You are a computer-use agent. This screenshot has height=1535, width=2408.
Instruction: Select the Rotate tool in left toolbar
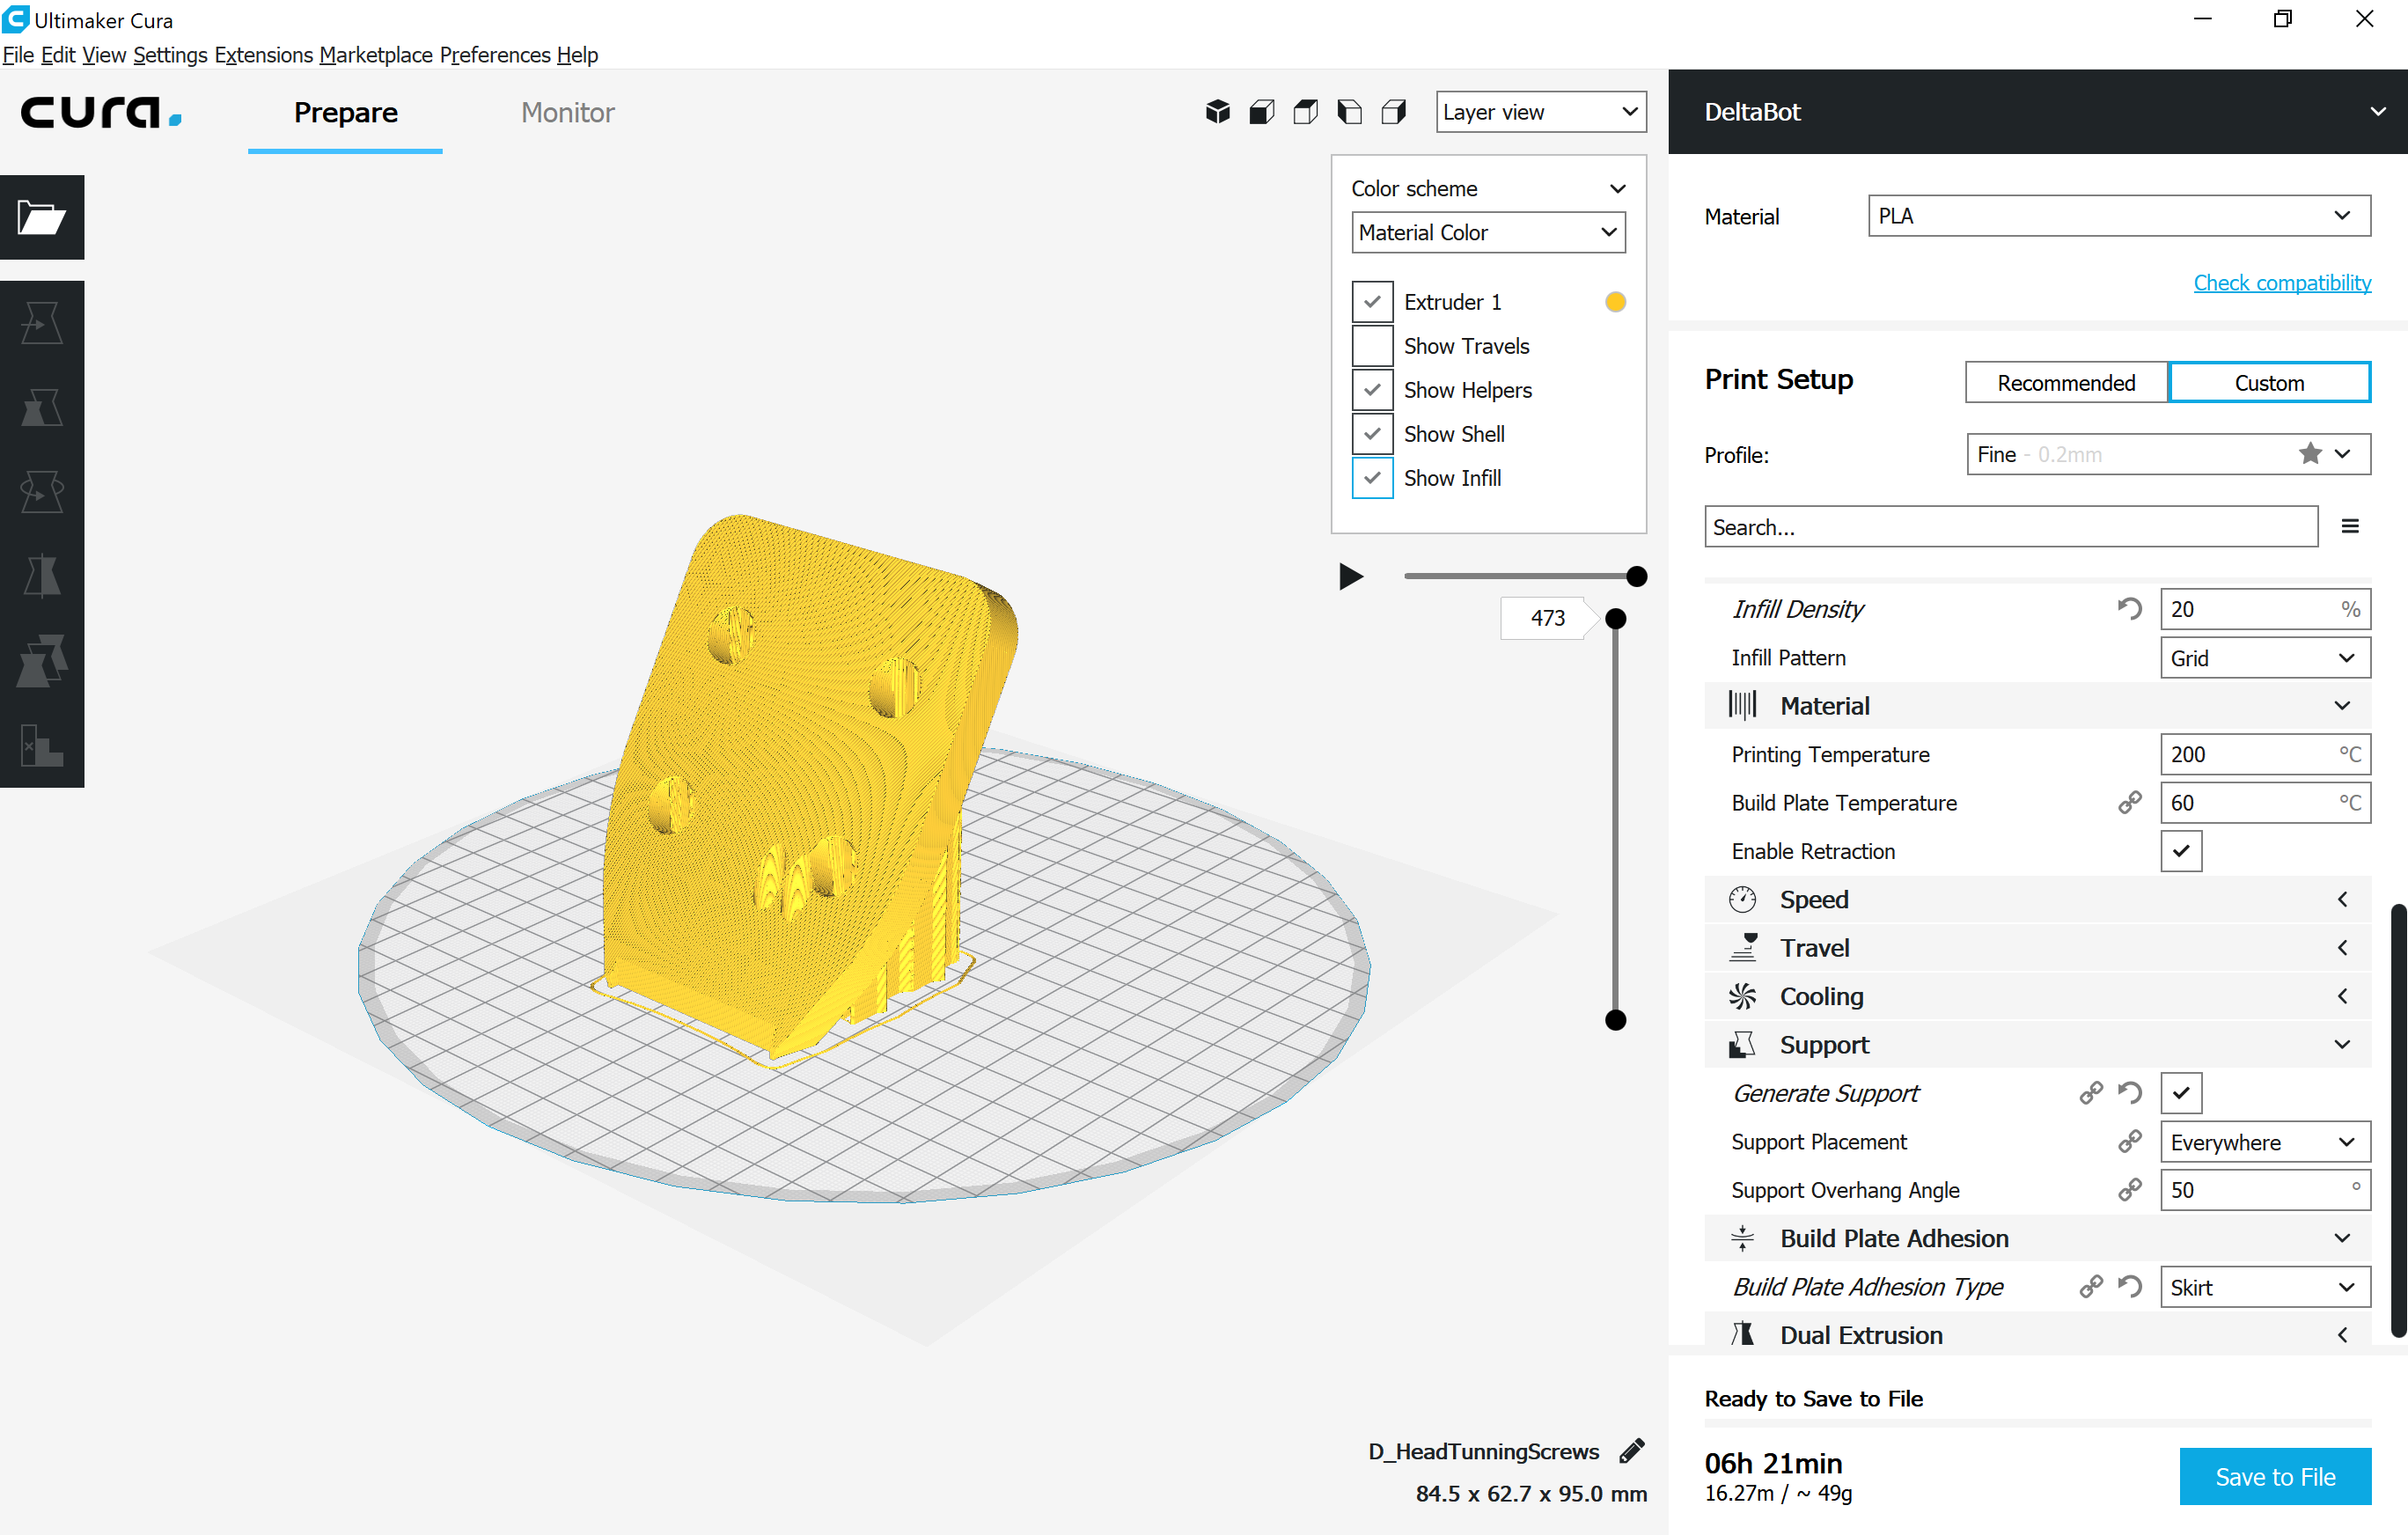point(42,491)
